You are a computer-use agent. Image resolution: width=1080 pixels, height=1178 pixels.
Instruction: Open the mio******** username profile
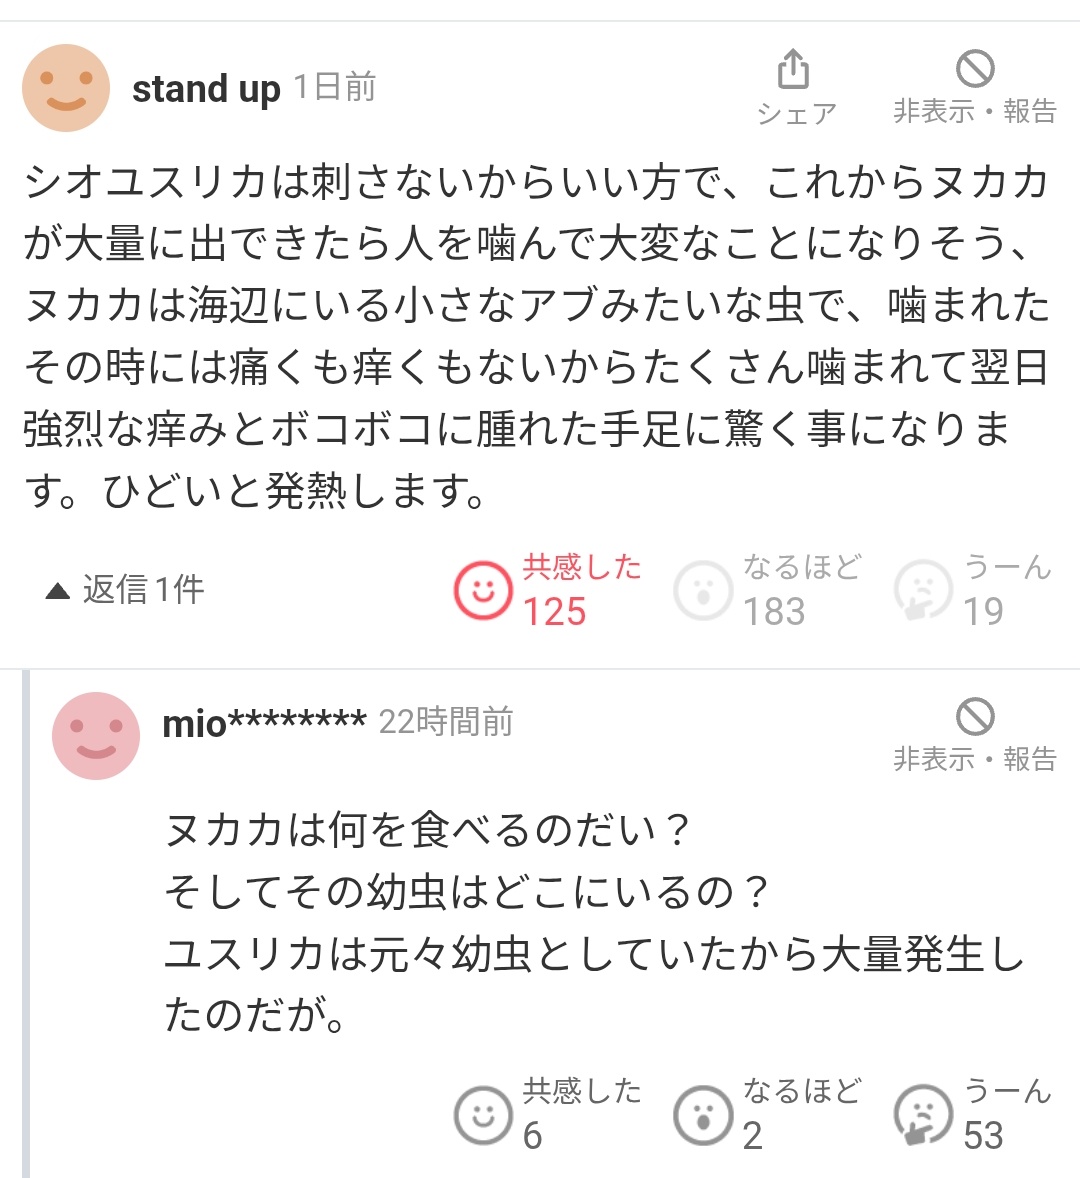click(264, 722)
